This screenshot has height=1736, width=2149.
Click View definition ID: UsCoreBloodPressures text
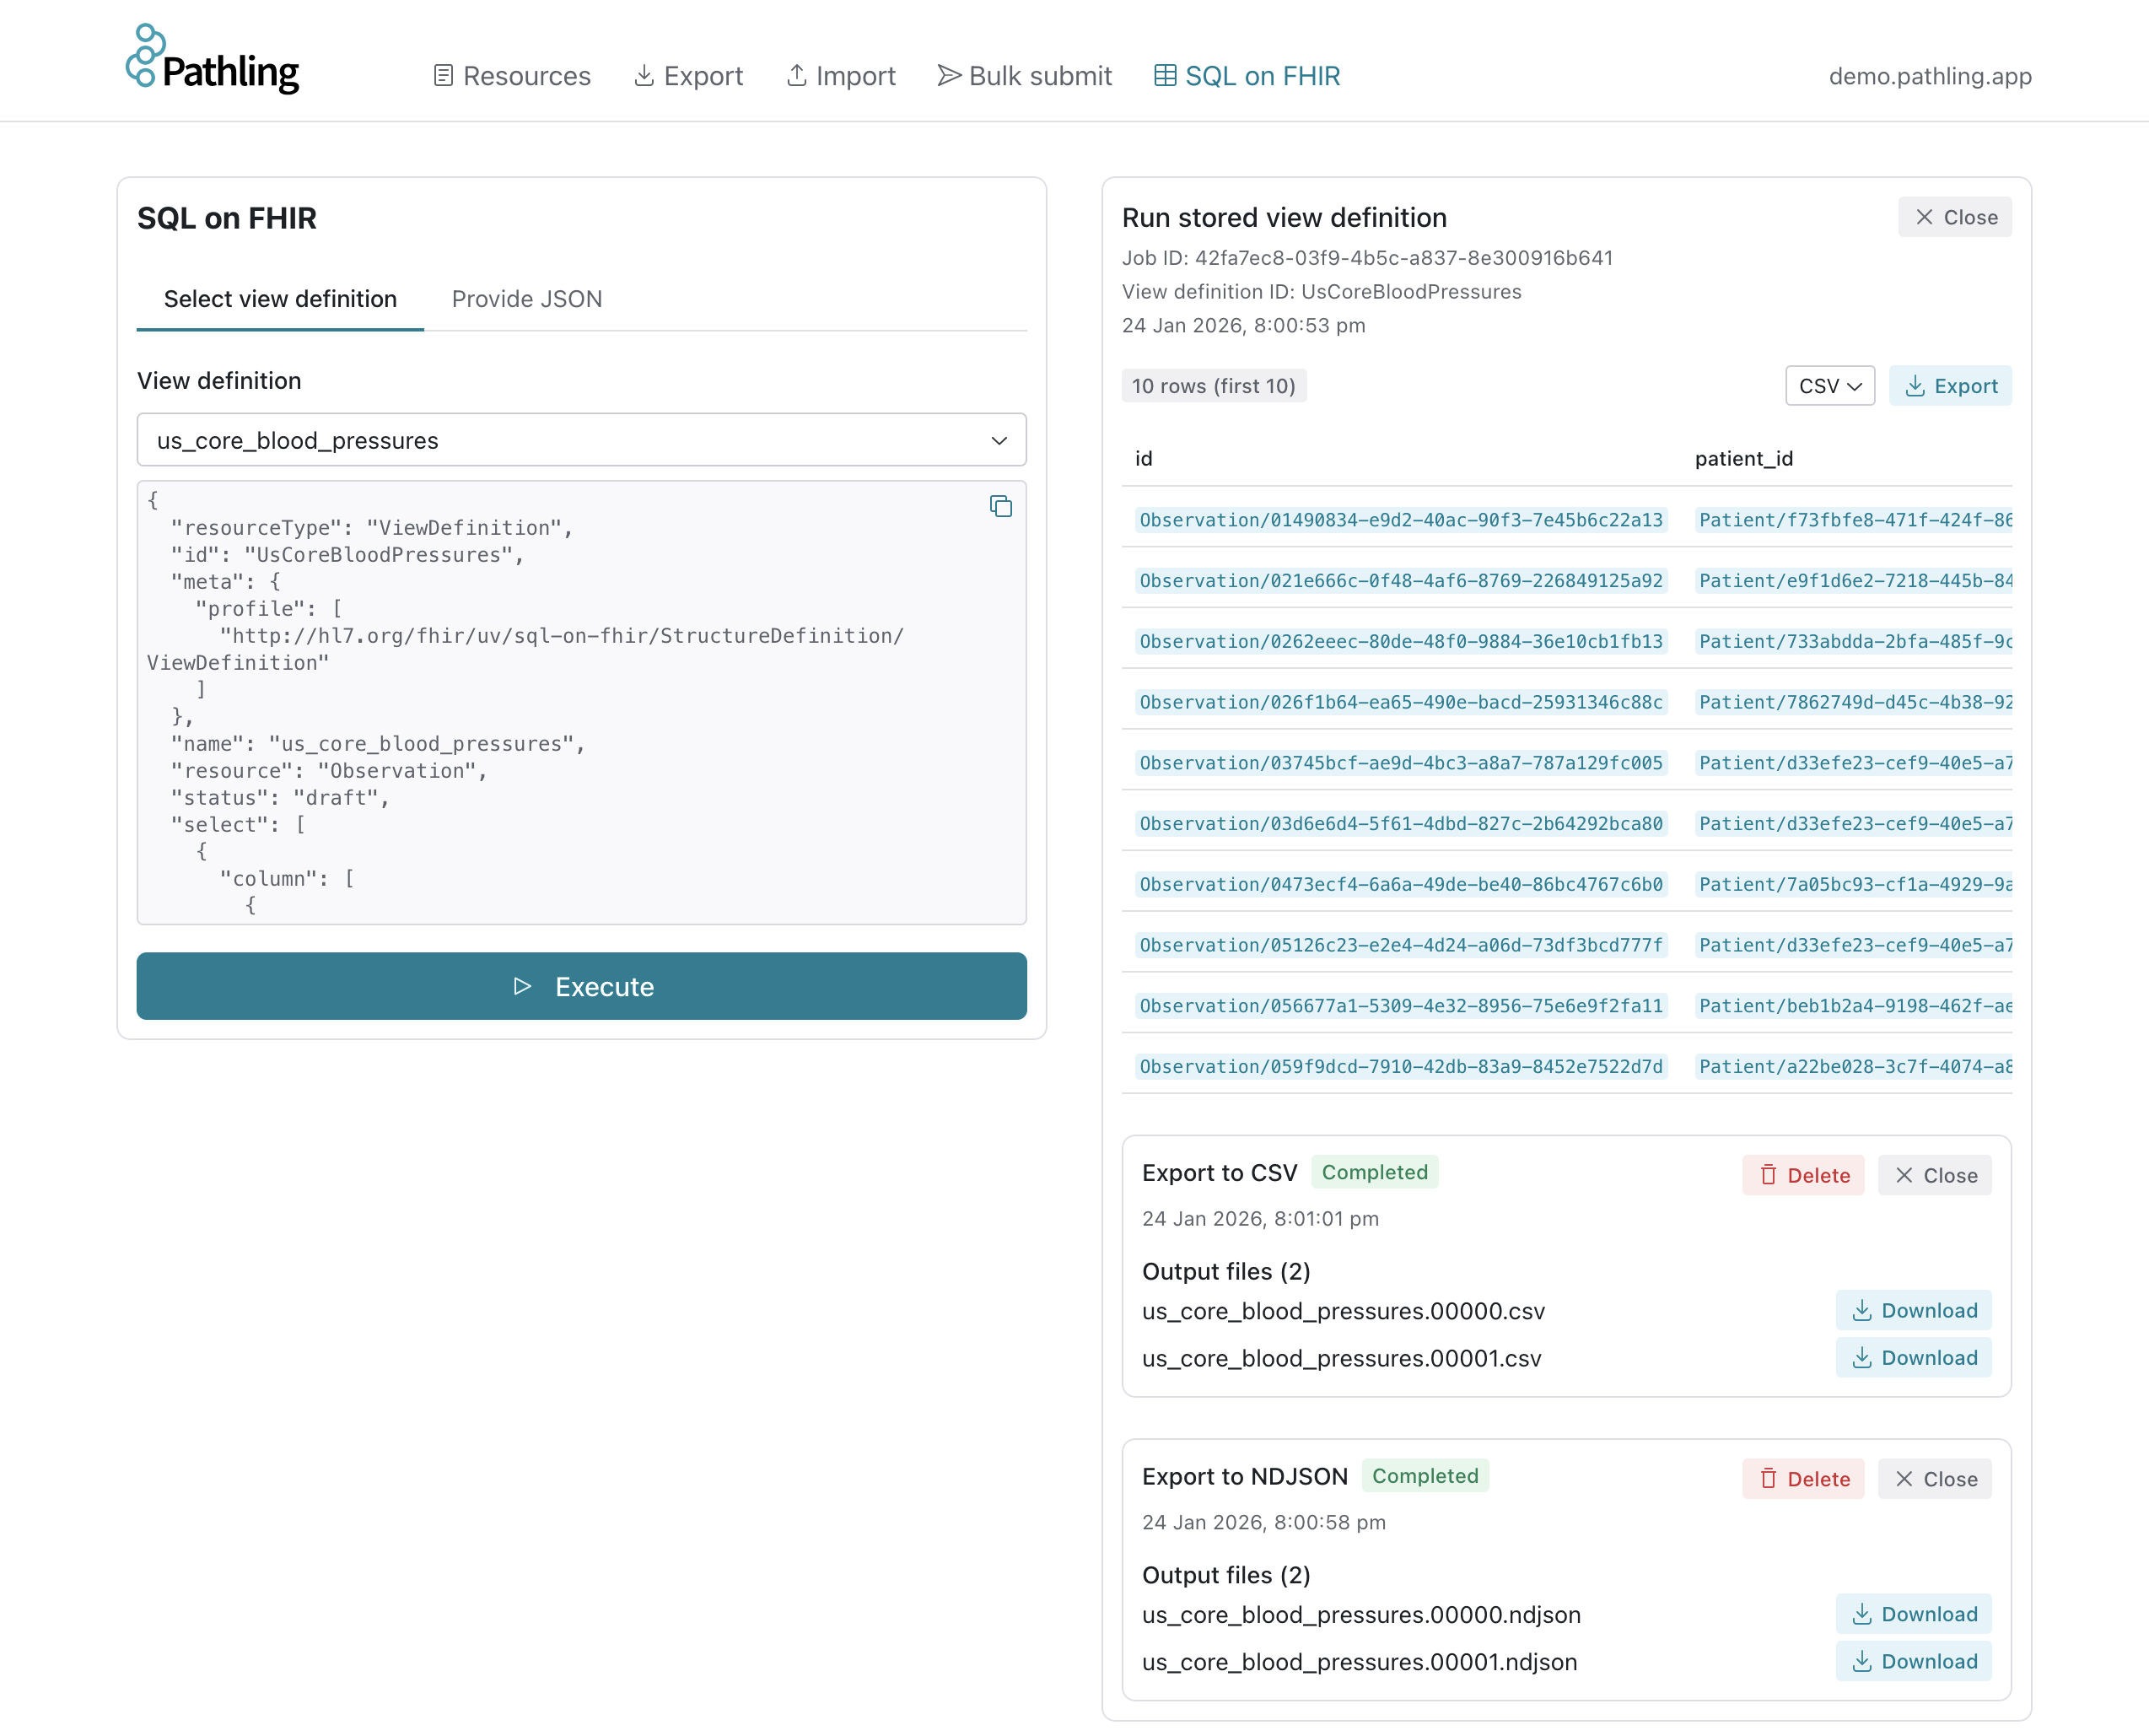[x=1321, y=292]
